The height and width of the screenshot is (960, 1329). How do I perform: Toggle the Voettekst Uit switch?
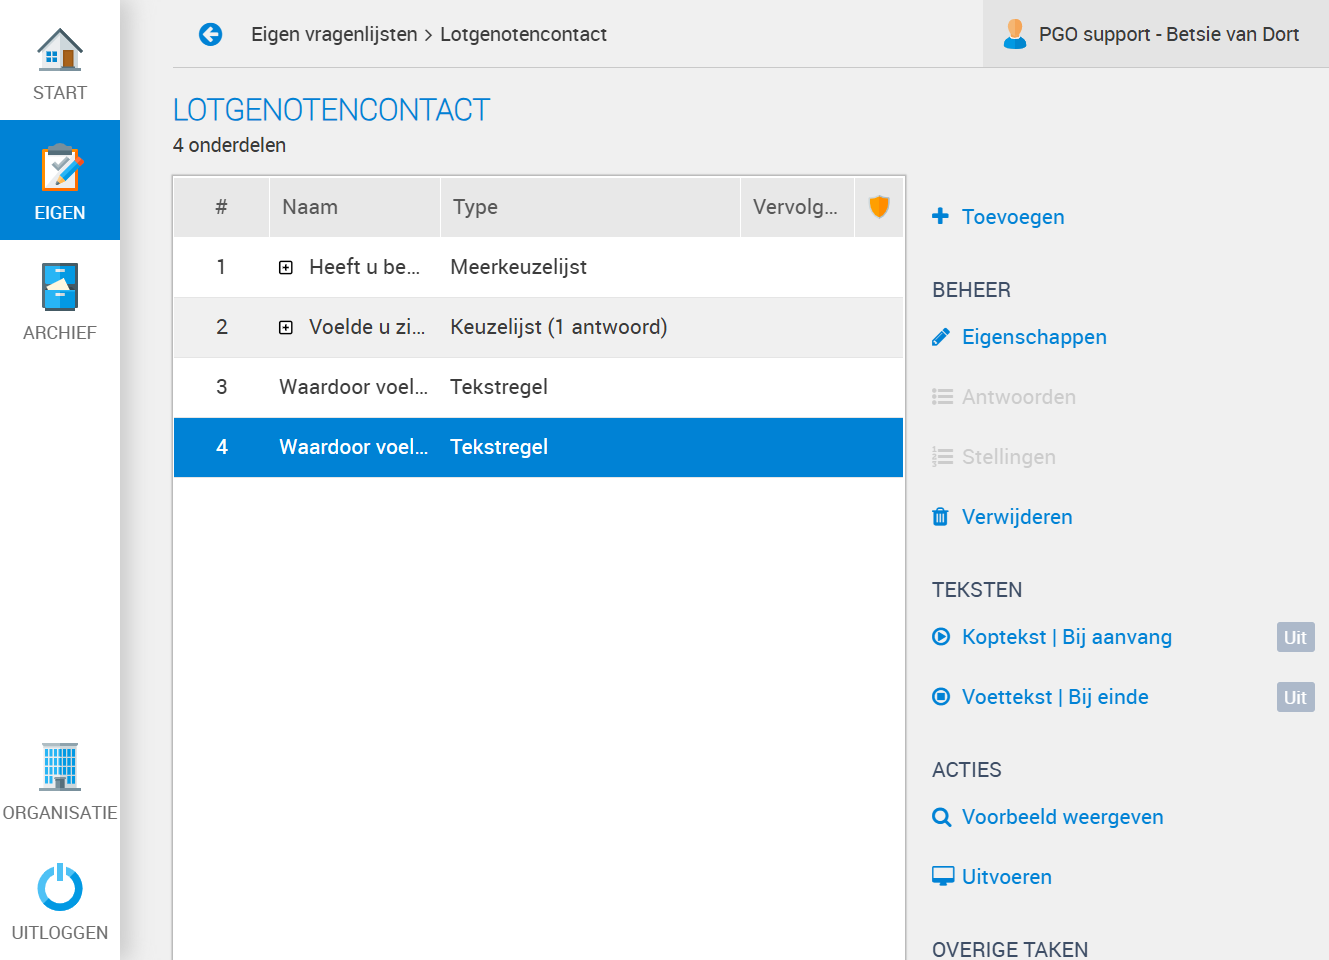(x=1295, y=697)
